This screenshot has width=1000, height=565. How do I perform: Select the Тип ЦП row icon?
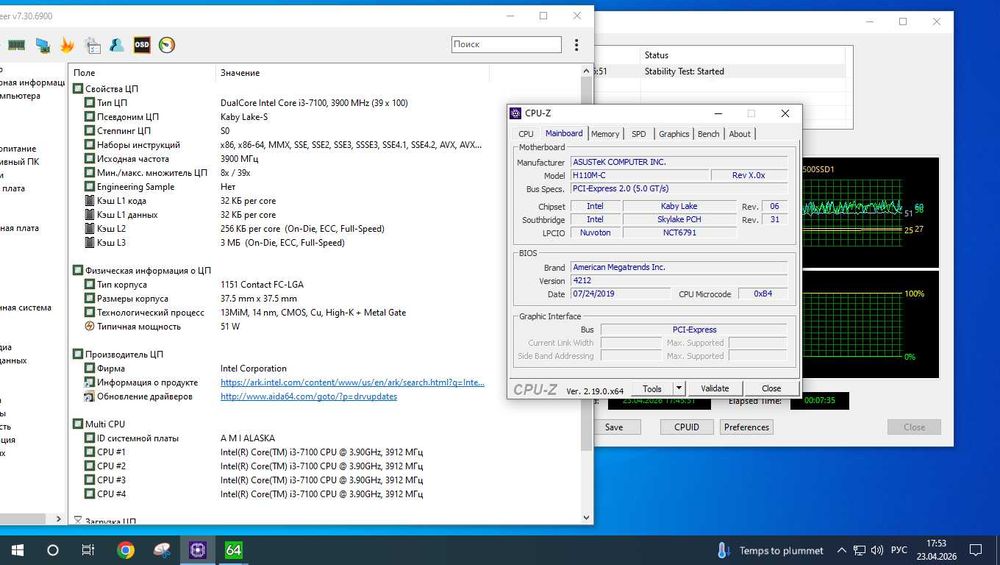click(x=90, y=103)
